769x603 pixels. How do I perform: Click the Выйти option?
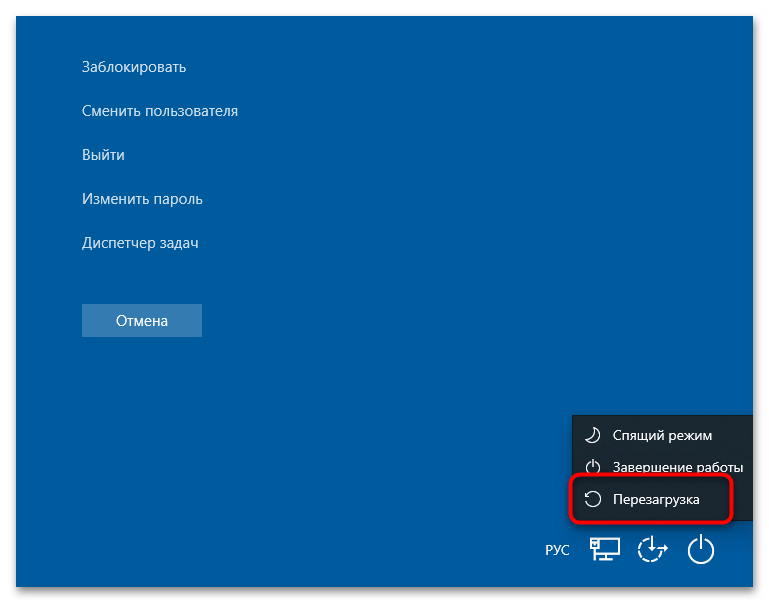pos(103,155)
